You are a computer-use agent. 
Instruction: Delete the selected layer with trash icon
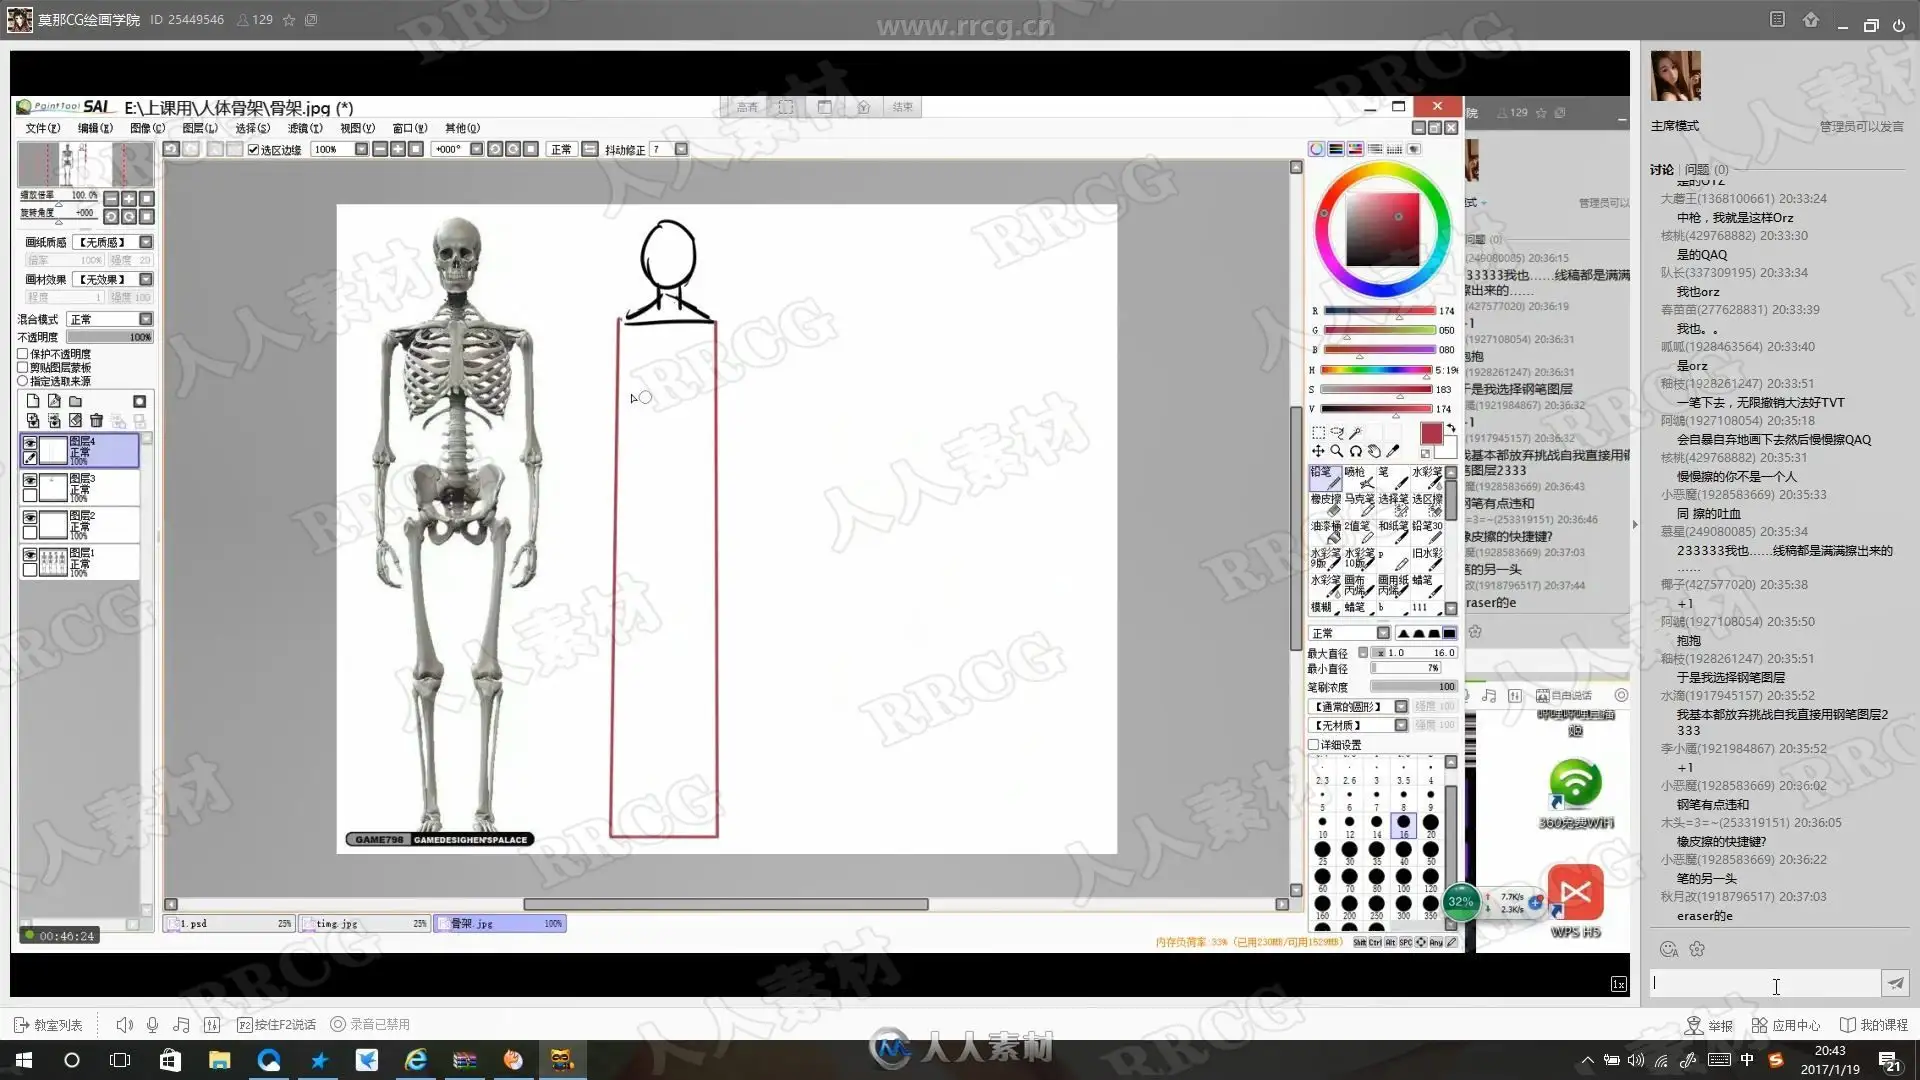[x=96, y=421]
